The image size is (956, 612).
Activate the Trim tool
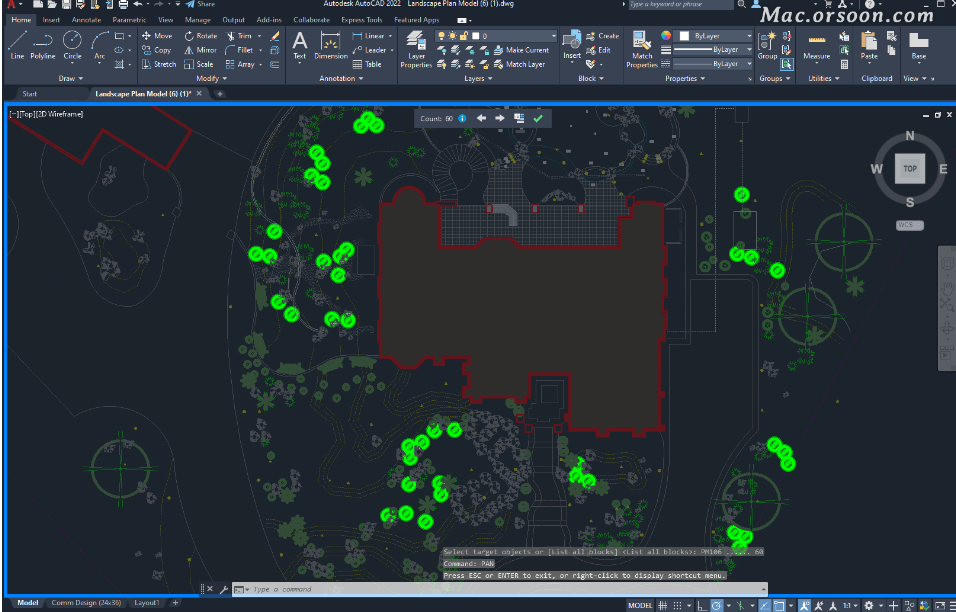point(238,36)
